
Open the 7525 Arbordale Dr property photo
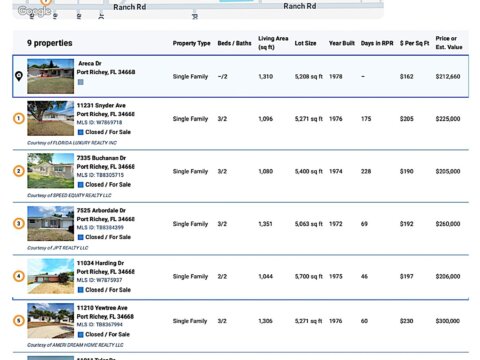coord(51,223)
